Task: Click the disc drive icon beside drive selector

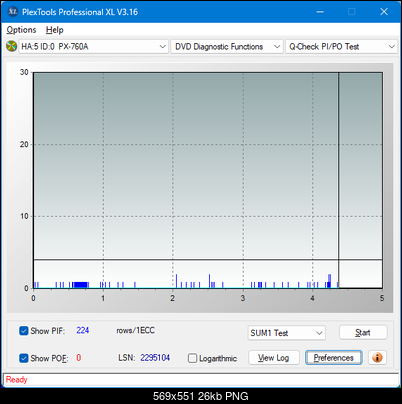Action: point(11,46)
